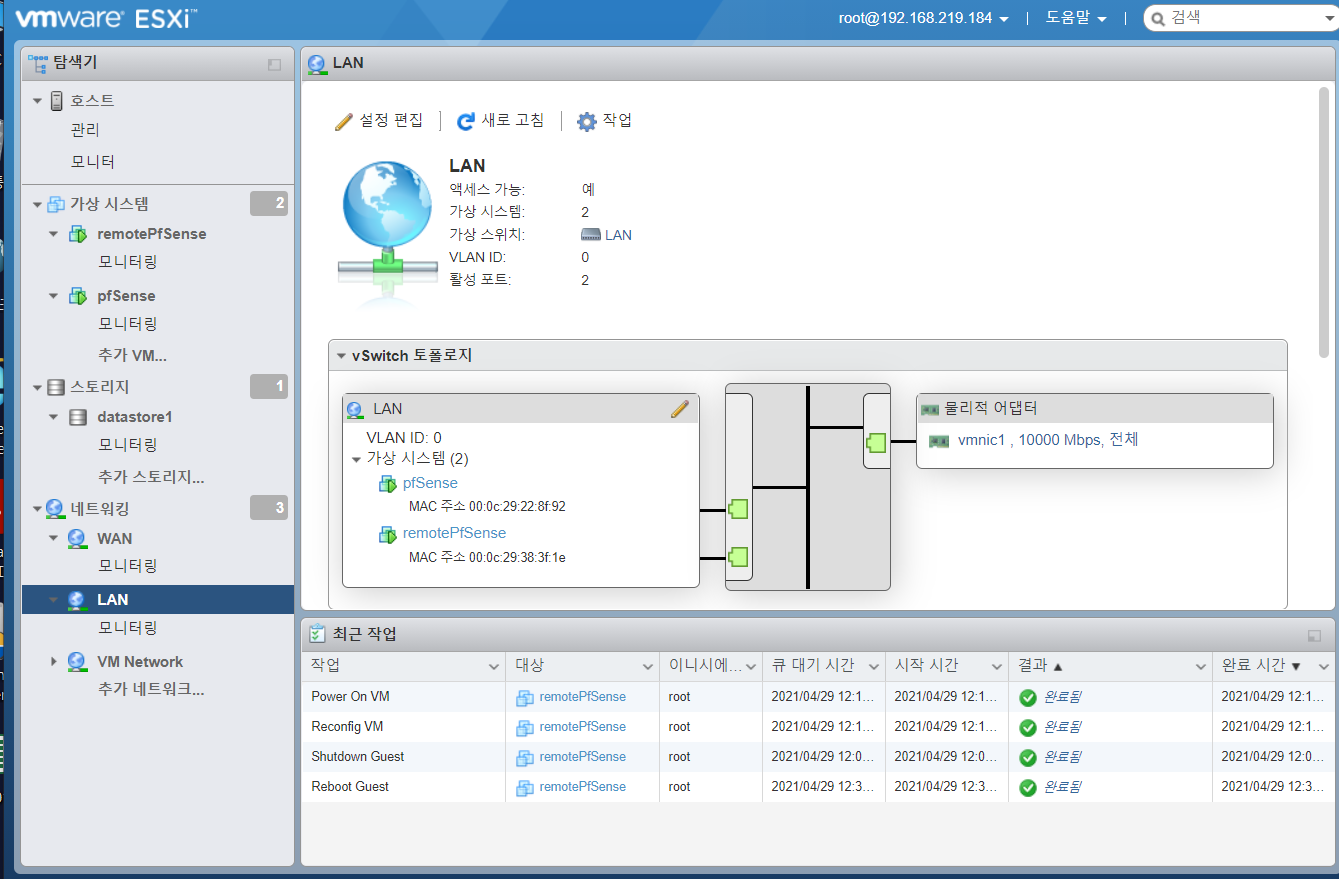Click the vSwitch icon next to LAN link
The image size is (1339, 879).
(591, 236)
